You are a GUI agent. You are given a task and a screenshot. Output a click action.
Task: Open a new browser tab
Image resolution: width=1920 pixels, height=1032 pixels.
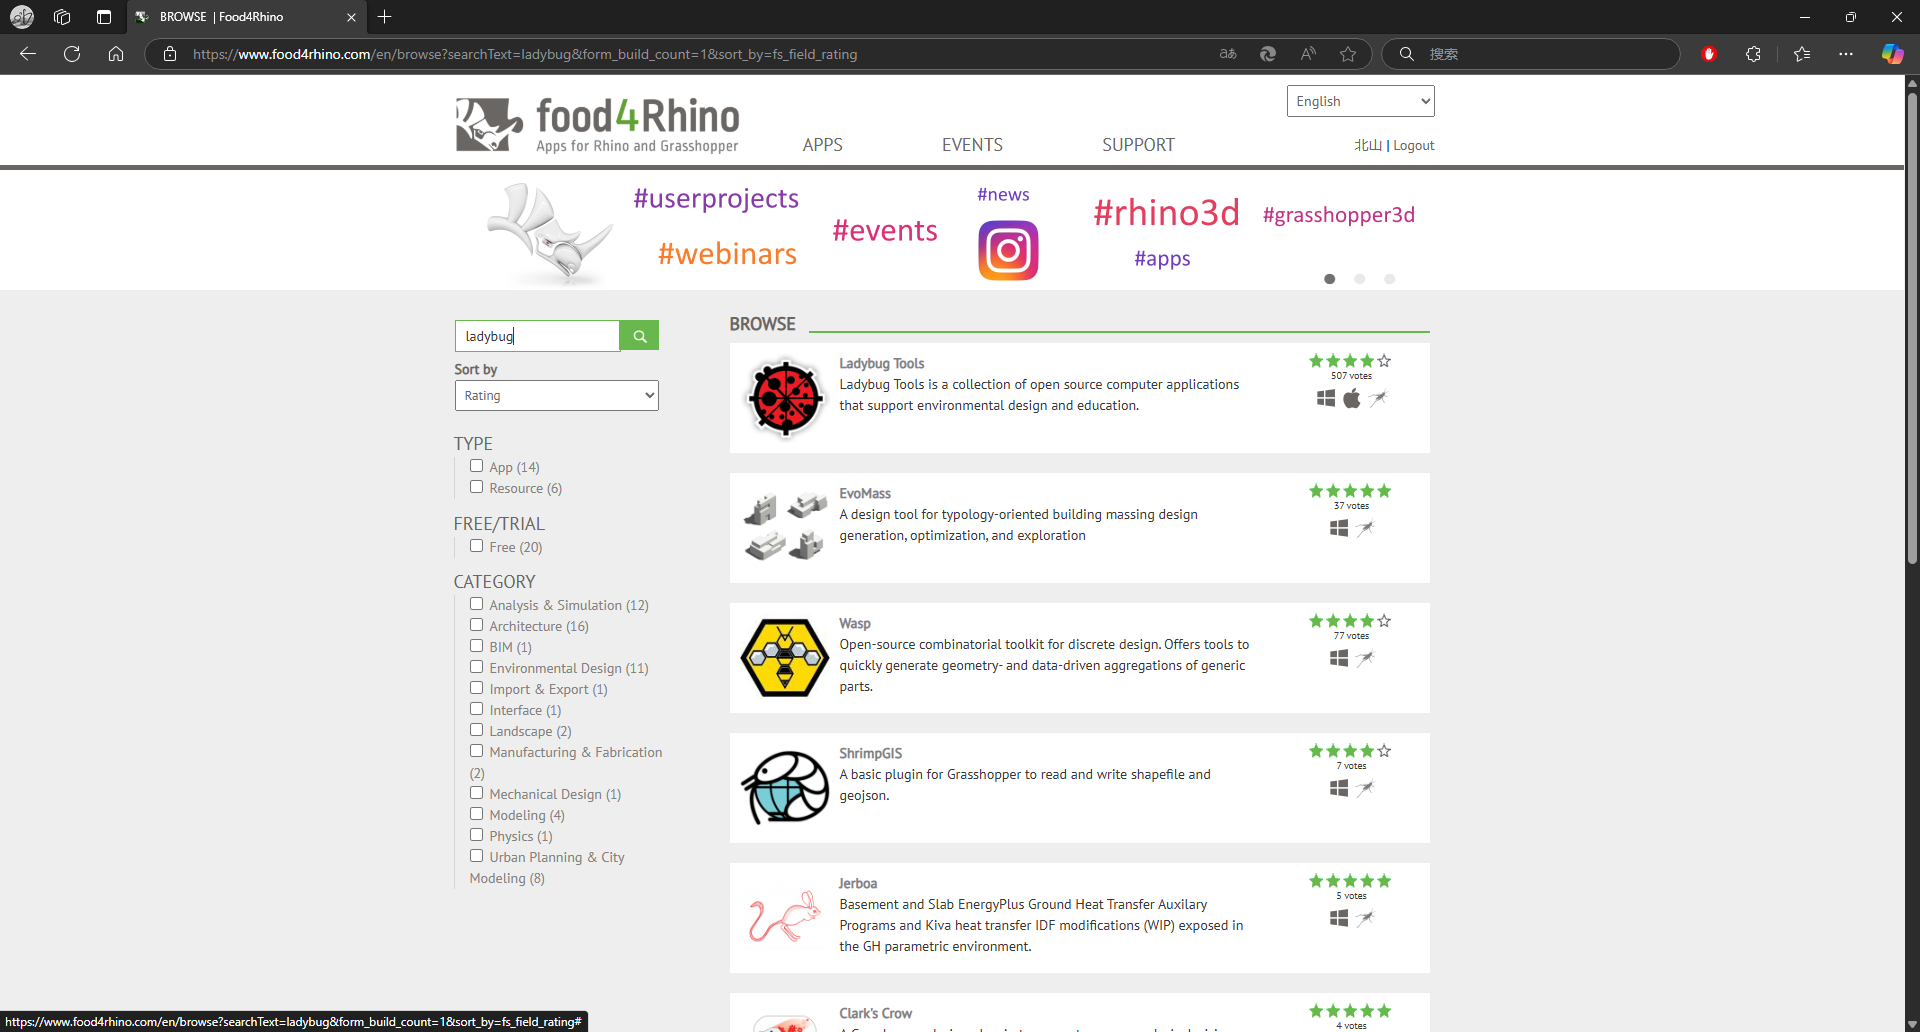(385, 17)
